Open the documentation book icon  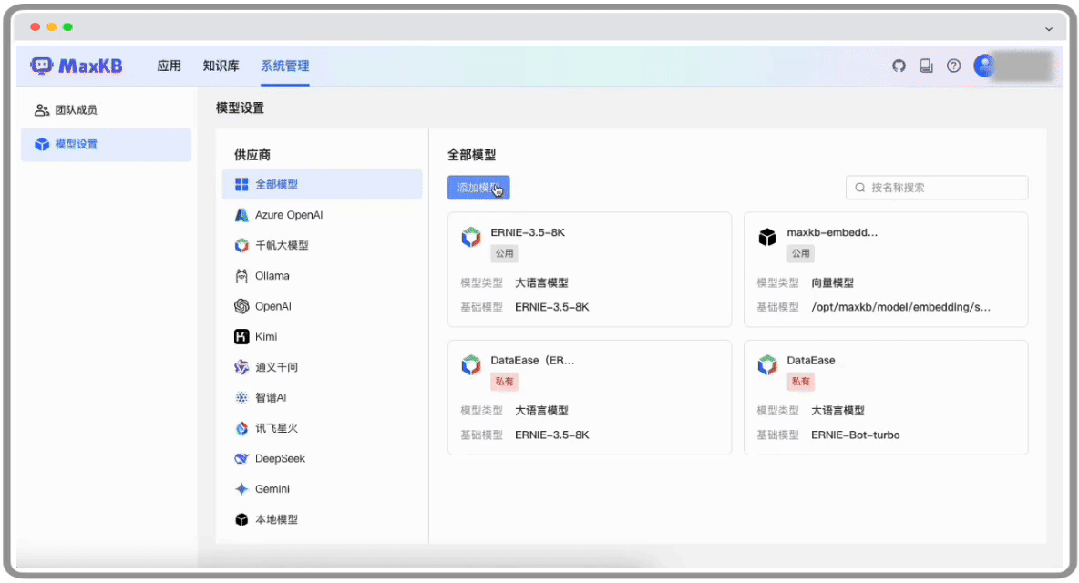926,66
